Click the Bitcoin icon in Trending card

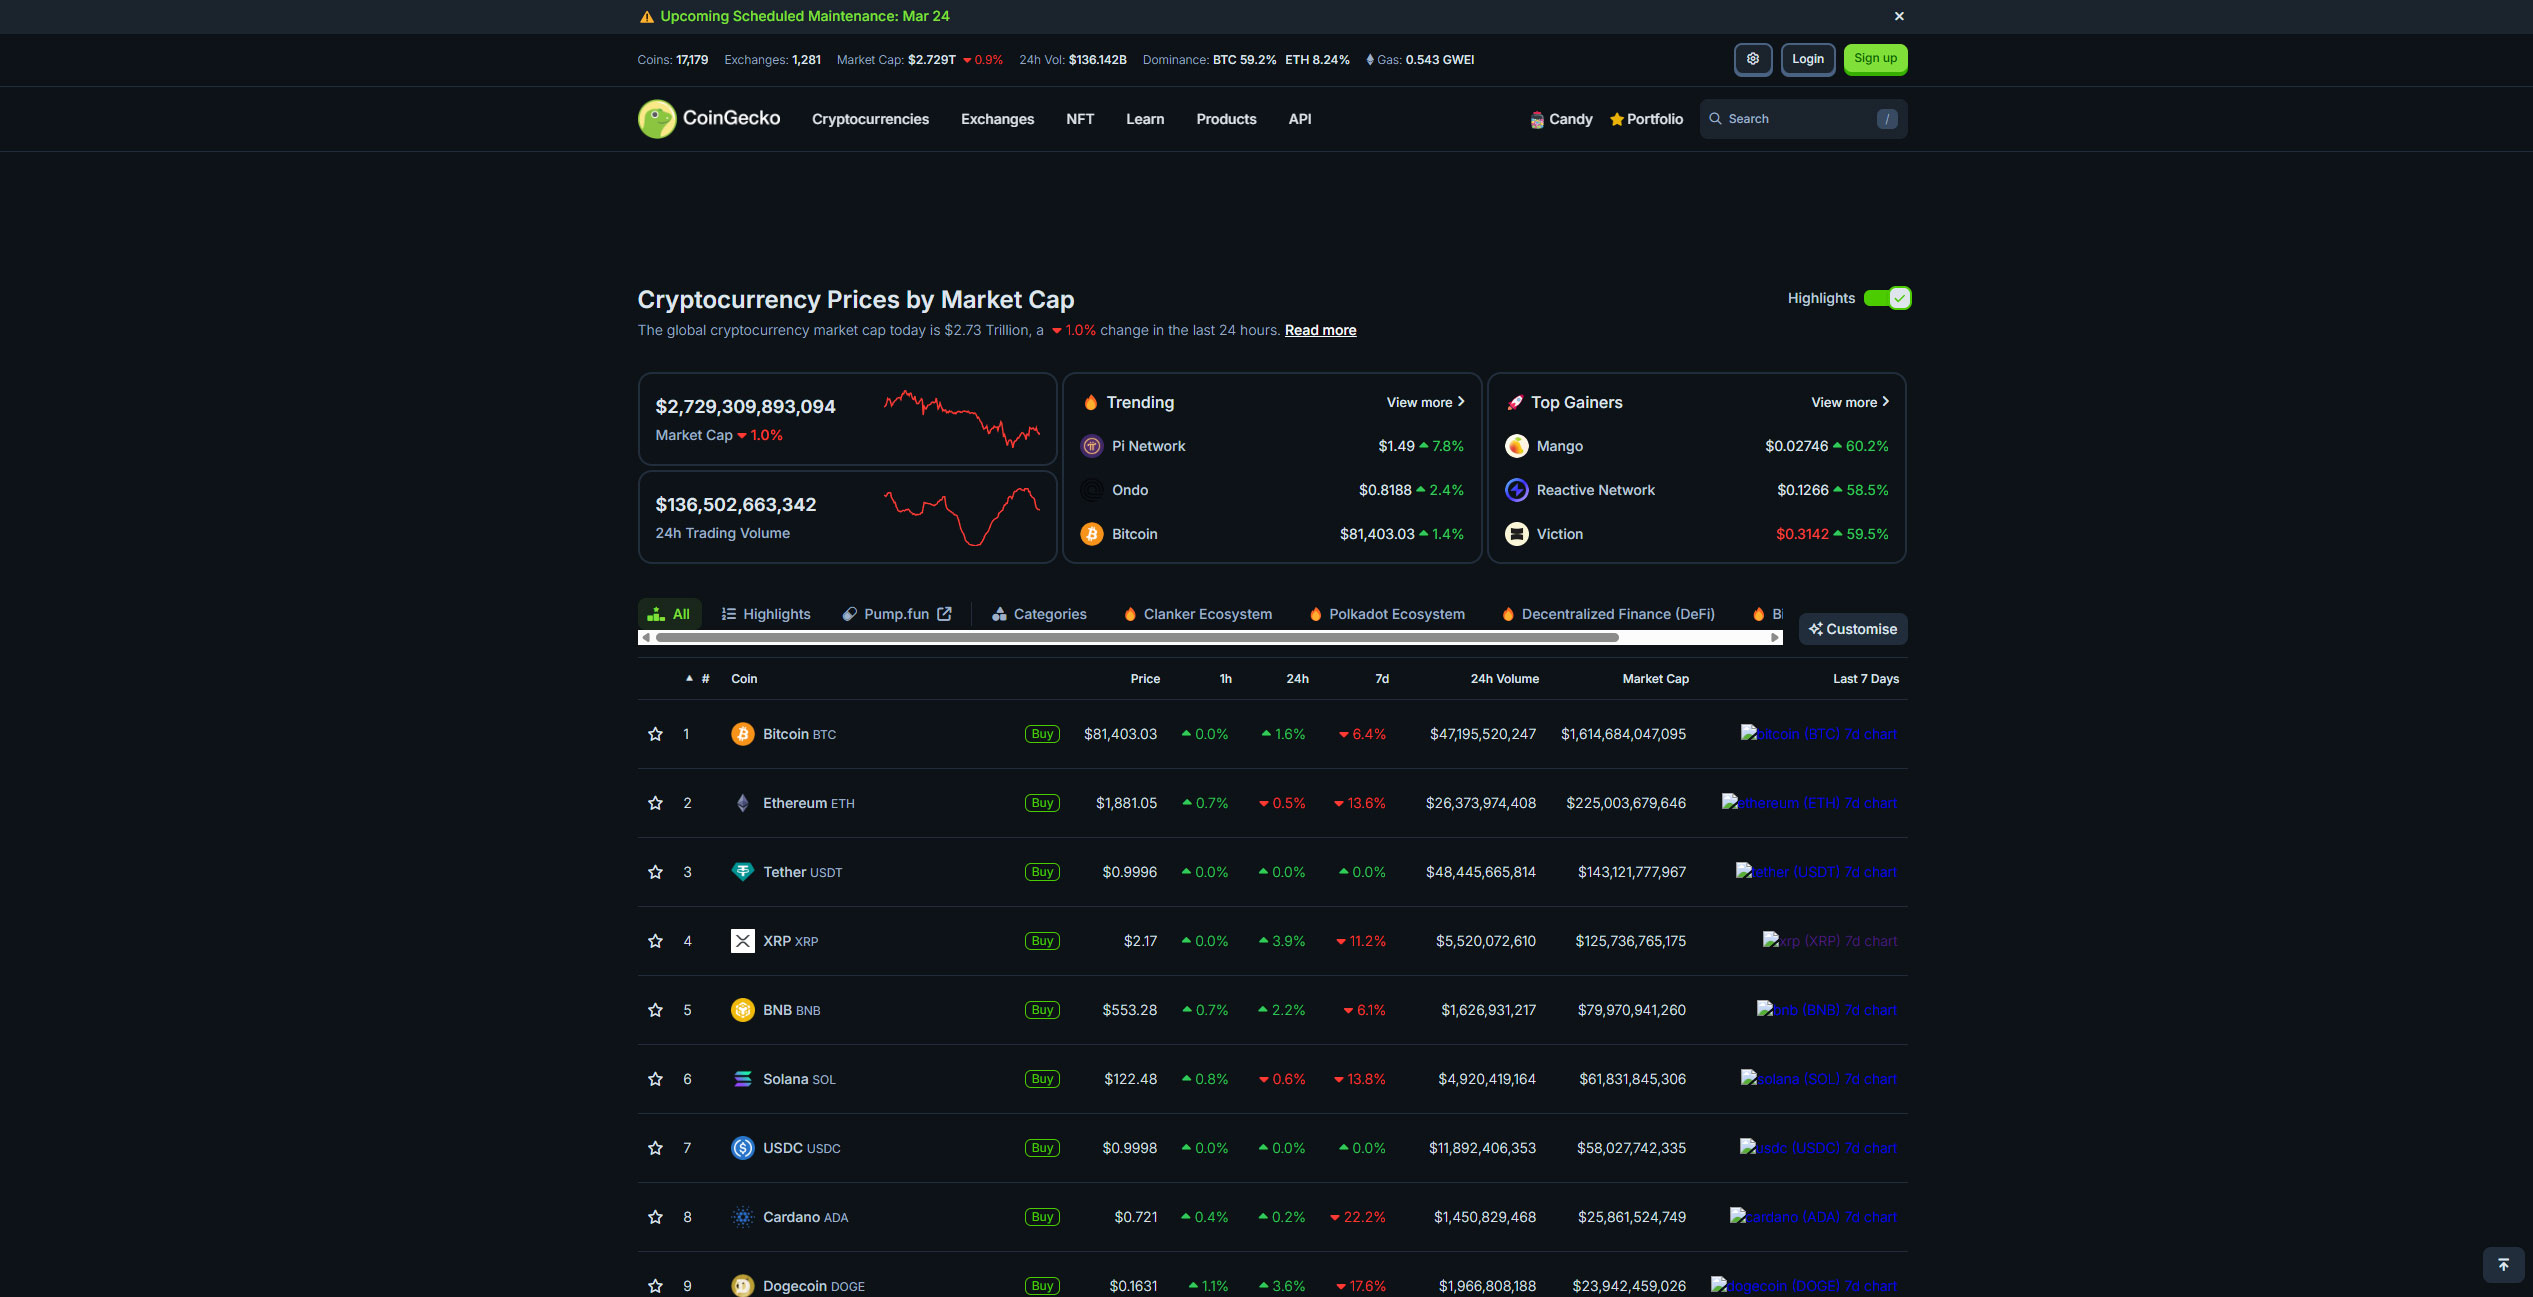[1092, 534]
